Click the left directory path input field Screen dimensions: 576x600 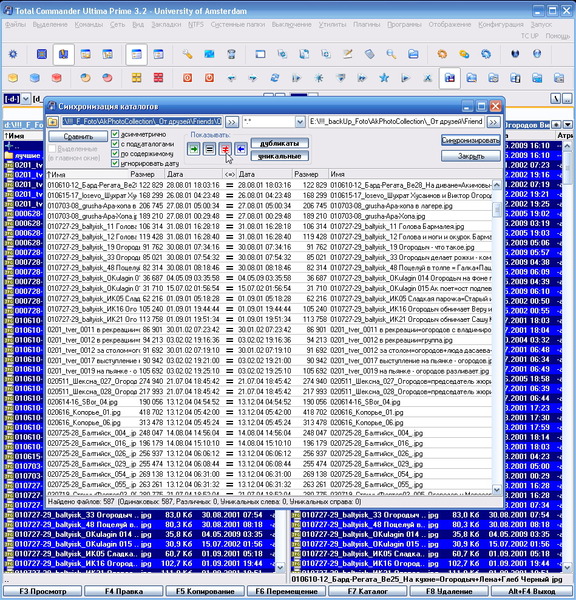point(142,122)
